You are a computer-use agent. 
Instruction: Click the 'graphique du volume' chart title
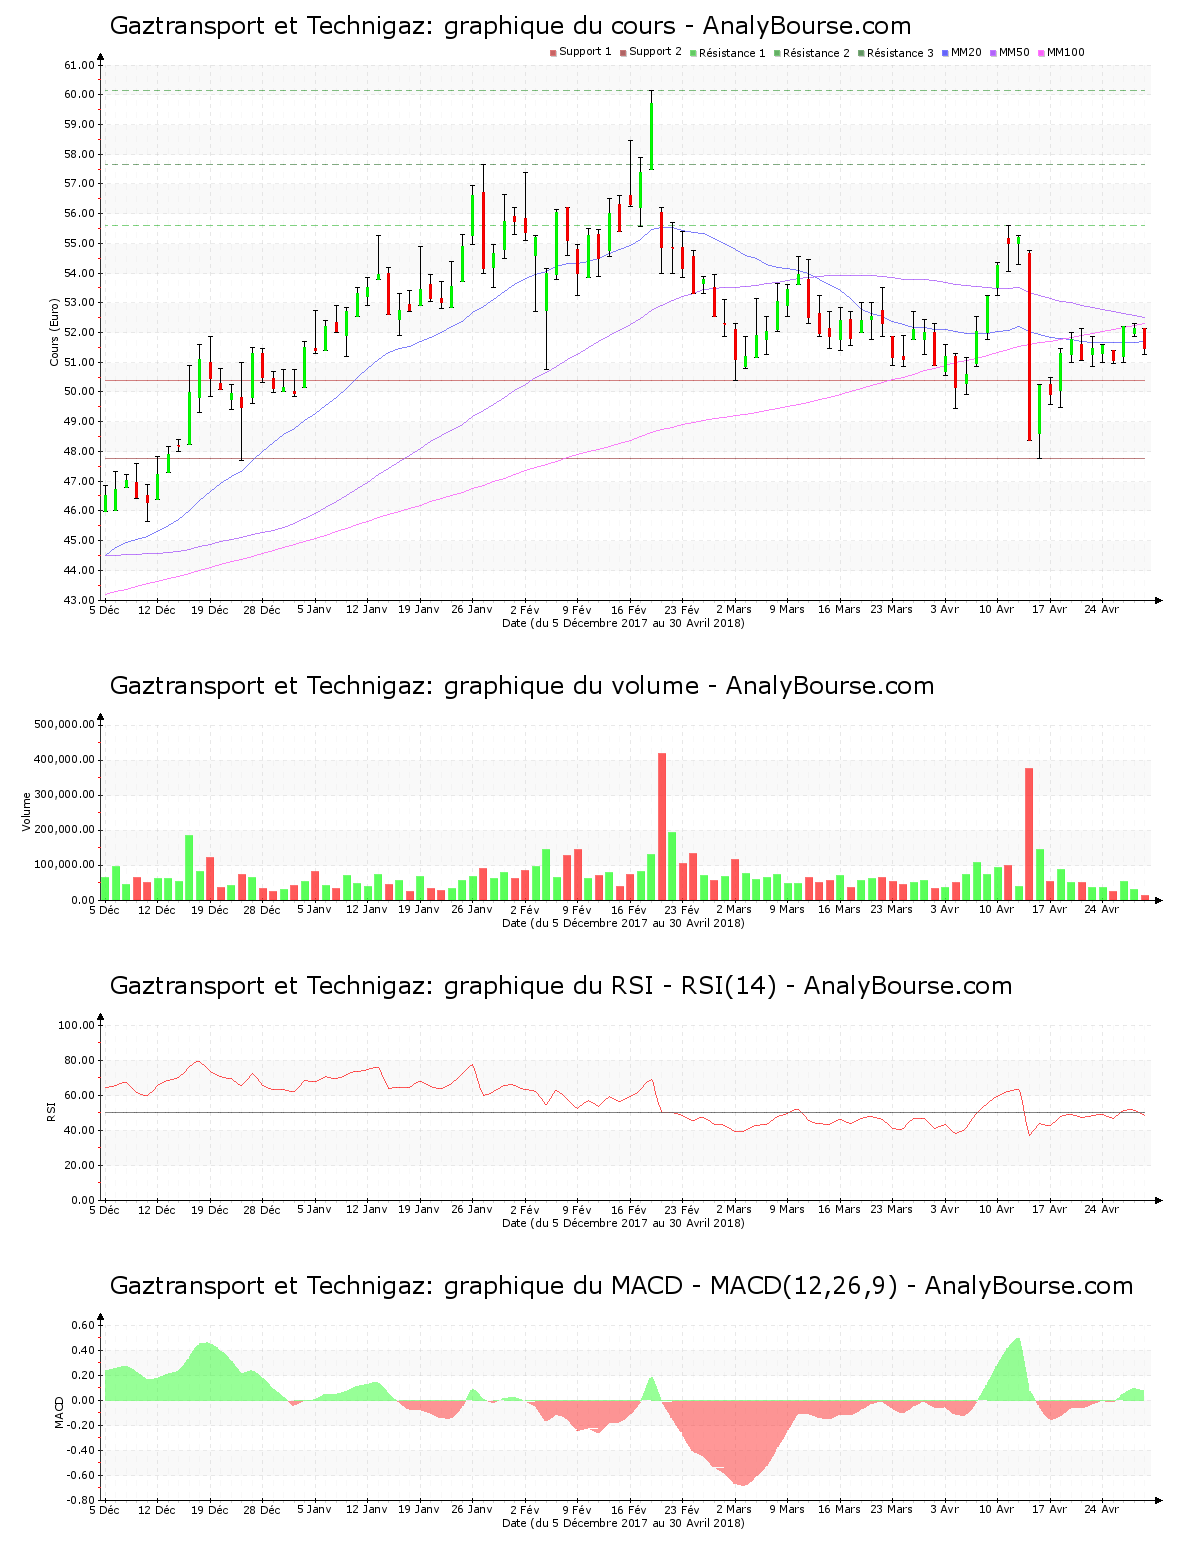522,686
